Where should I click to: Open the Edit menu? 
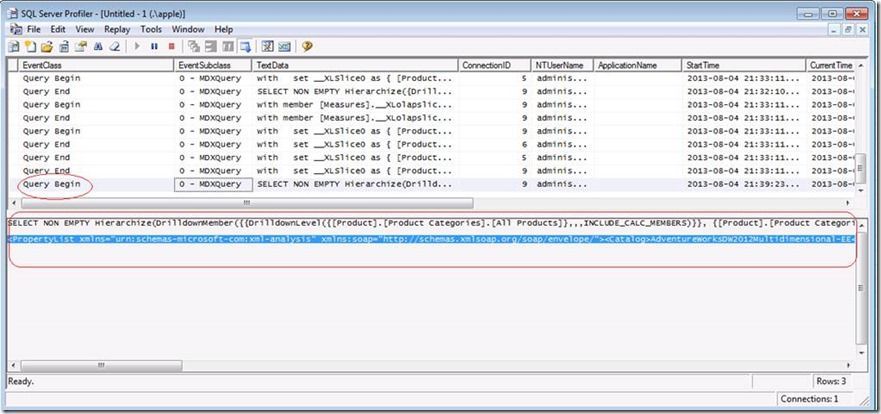pos(58,29)
